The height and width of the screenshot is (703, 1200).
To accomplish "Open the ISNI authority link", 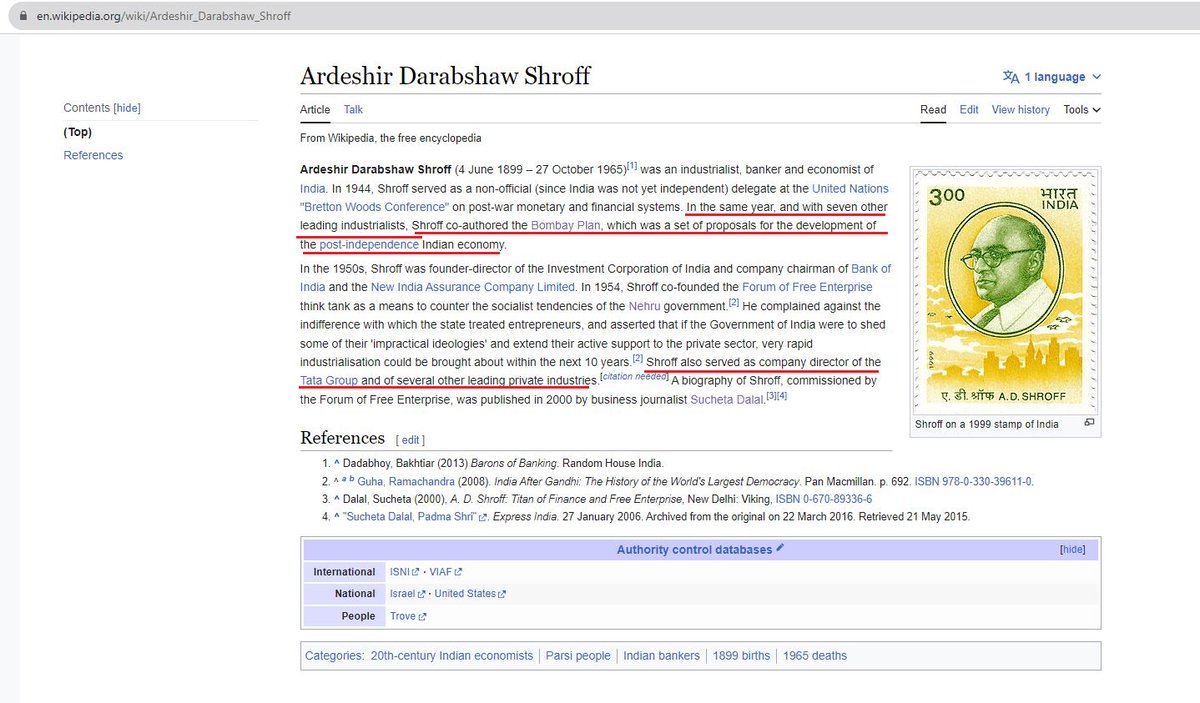I will 405,572.
